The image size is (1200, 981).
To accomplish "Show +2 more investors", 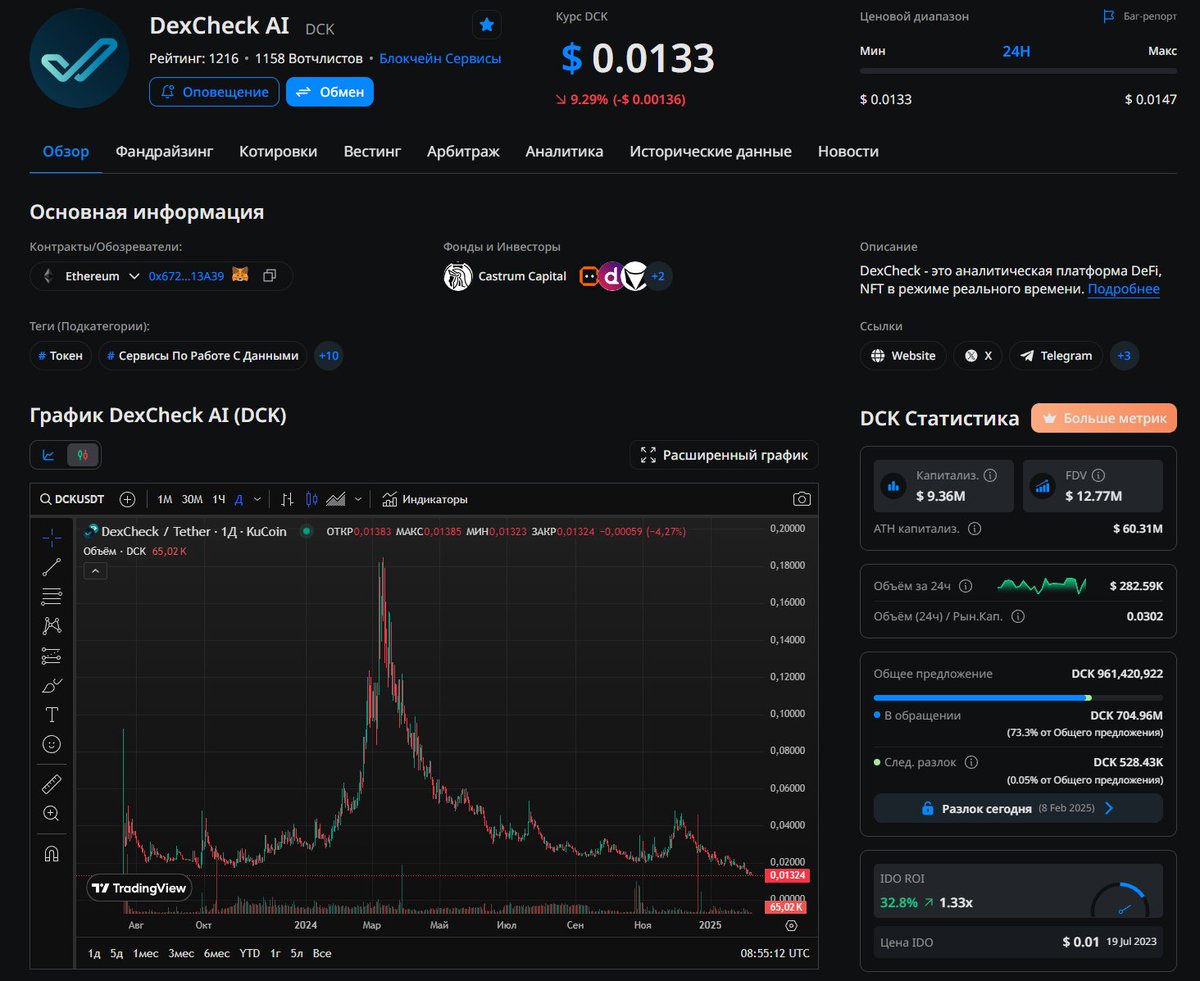I will point(658,276).
